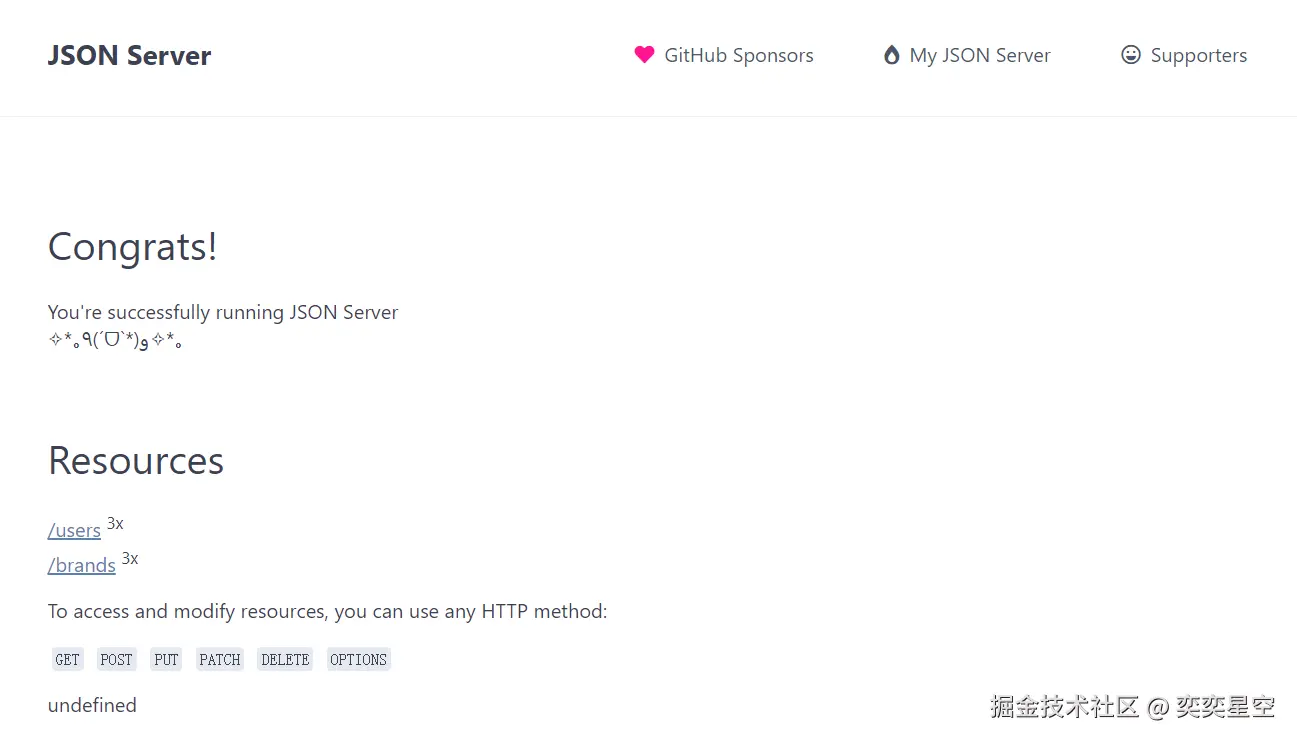Click the flame icon beside My JSON Server
Viewport: 1297px width, 742px height.
(x=891, y=55)
